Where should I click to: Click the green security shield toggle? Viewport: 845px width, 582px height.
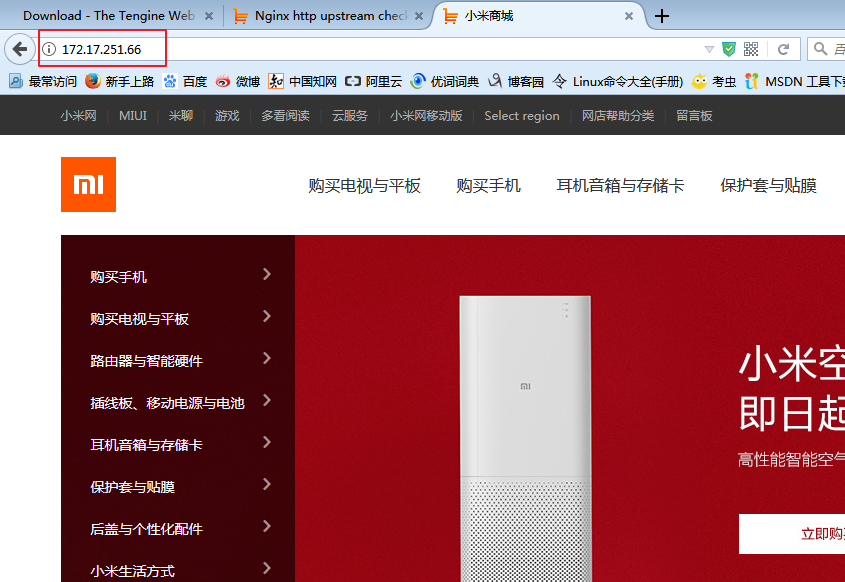point(729,49)
